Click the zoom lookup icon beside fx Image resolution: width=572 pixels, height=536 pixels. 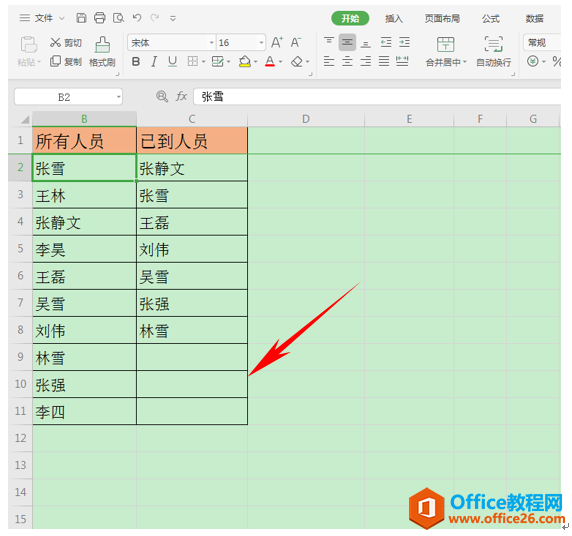[162, 96]
